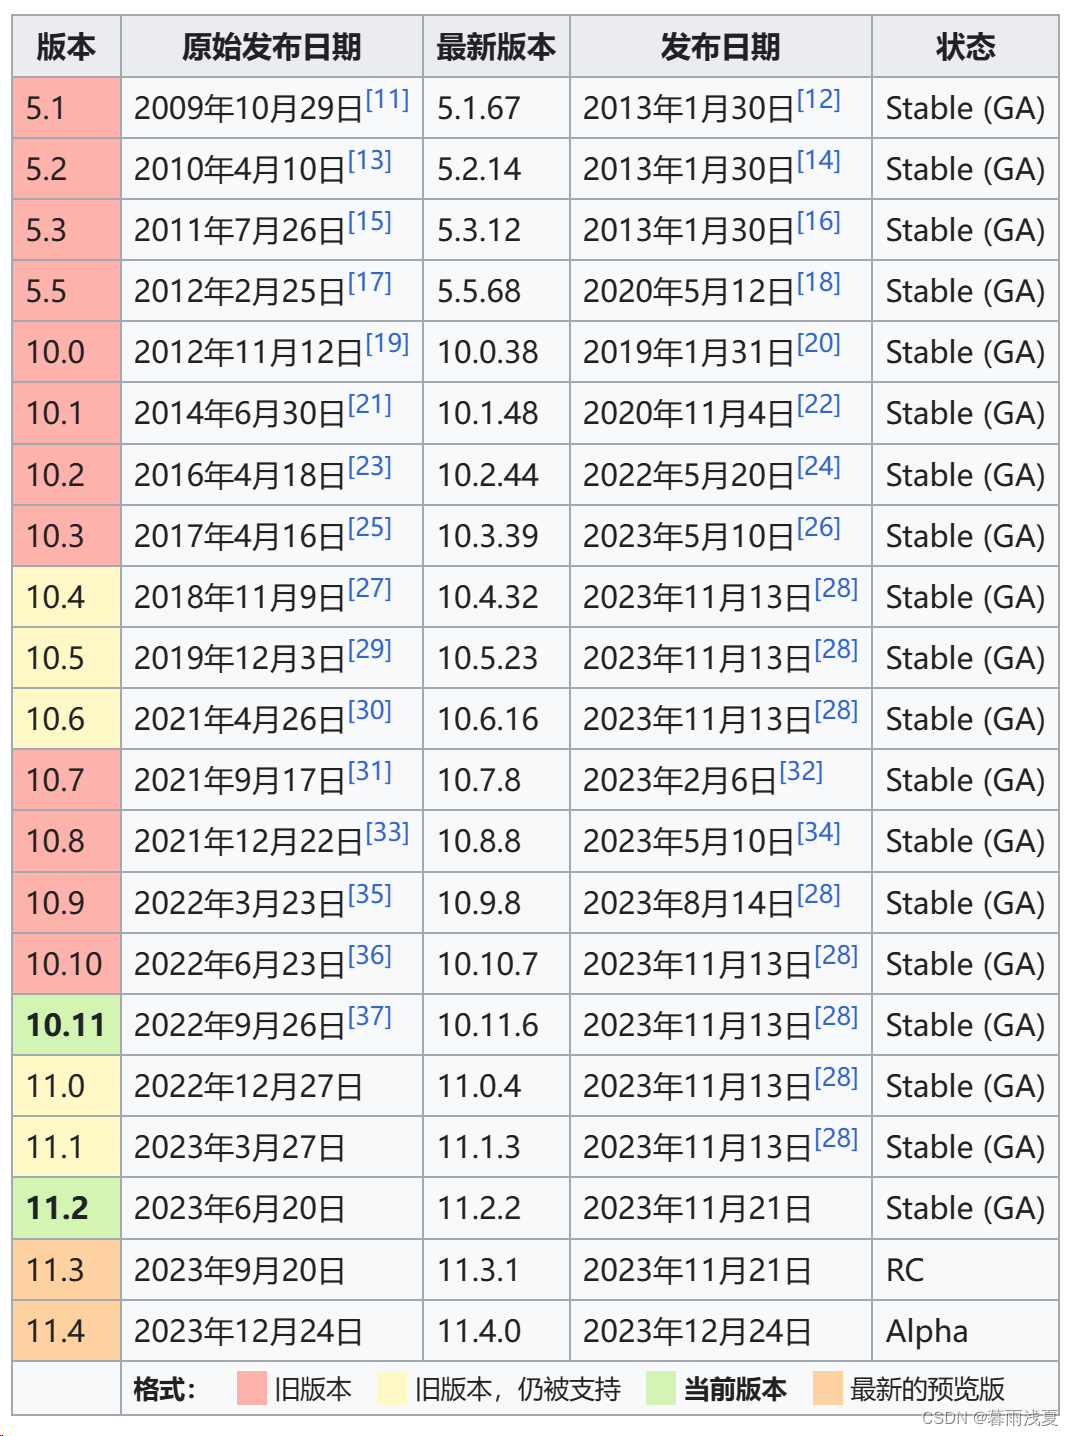1074x1436 pixels.
Task: Open footnote [37] beside 2022年9月26日
Action: [370, 1016]
